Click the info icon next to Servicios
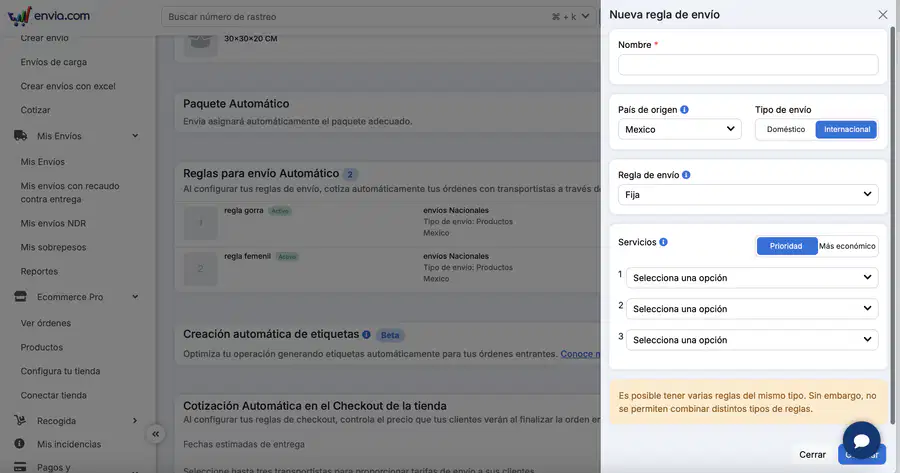This screenshot has width=900, height=473. [664, 242]
